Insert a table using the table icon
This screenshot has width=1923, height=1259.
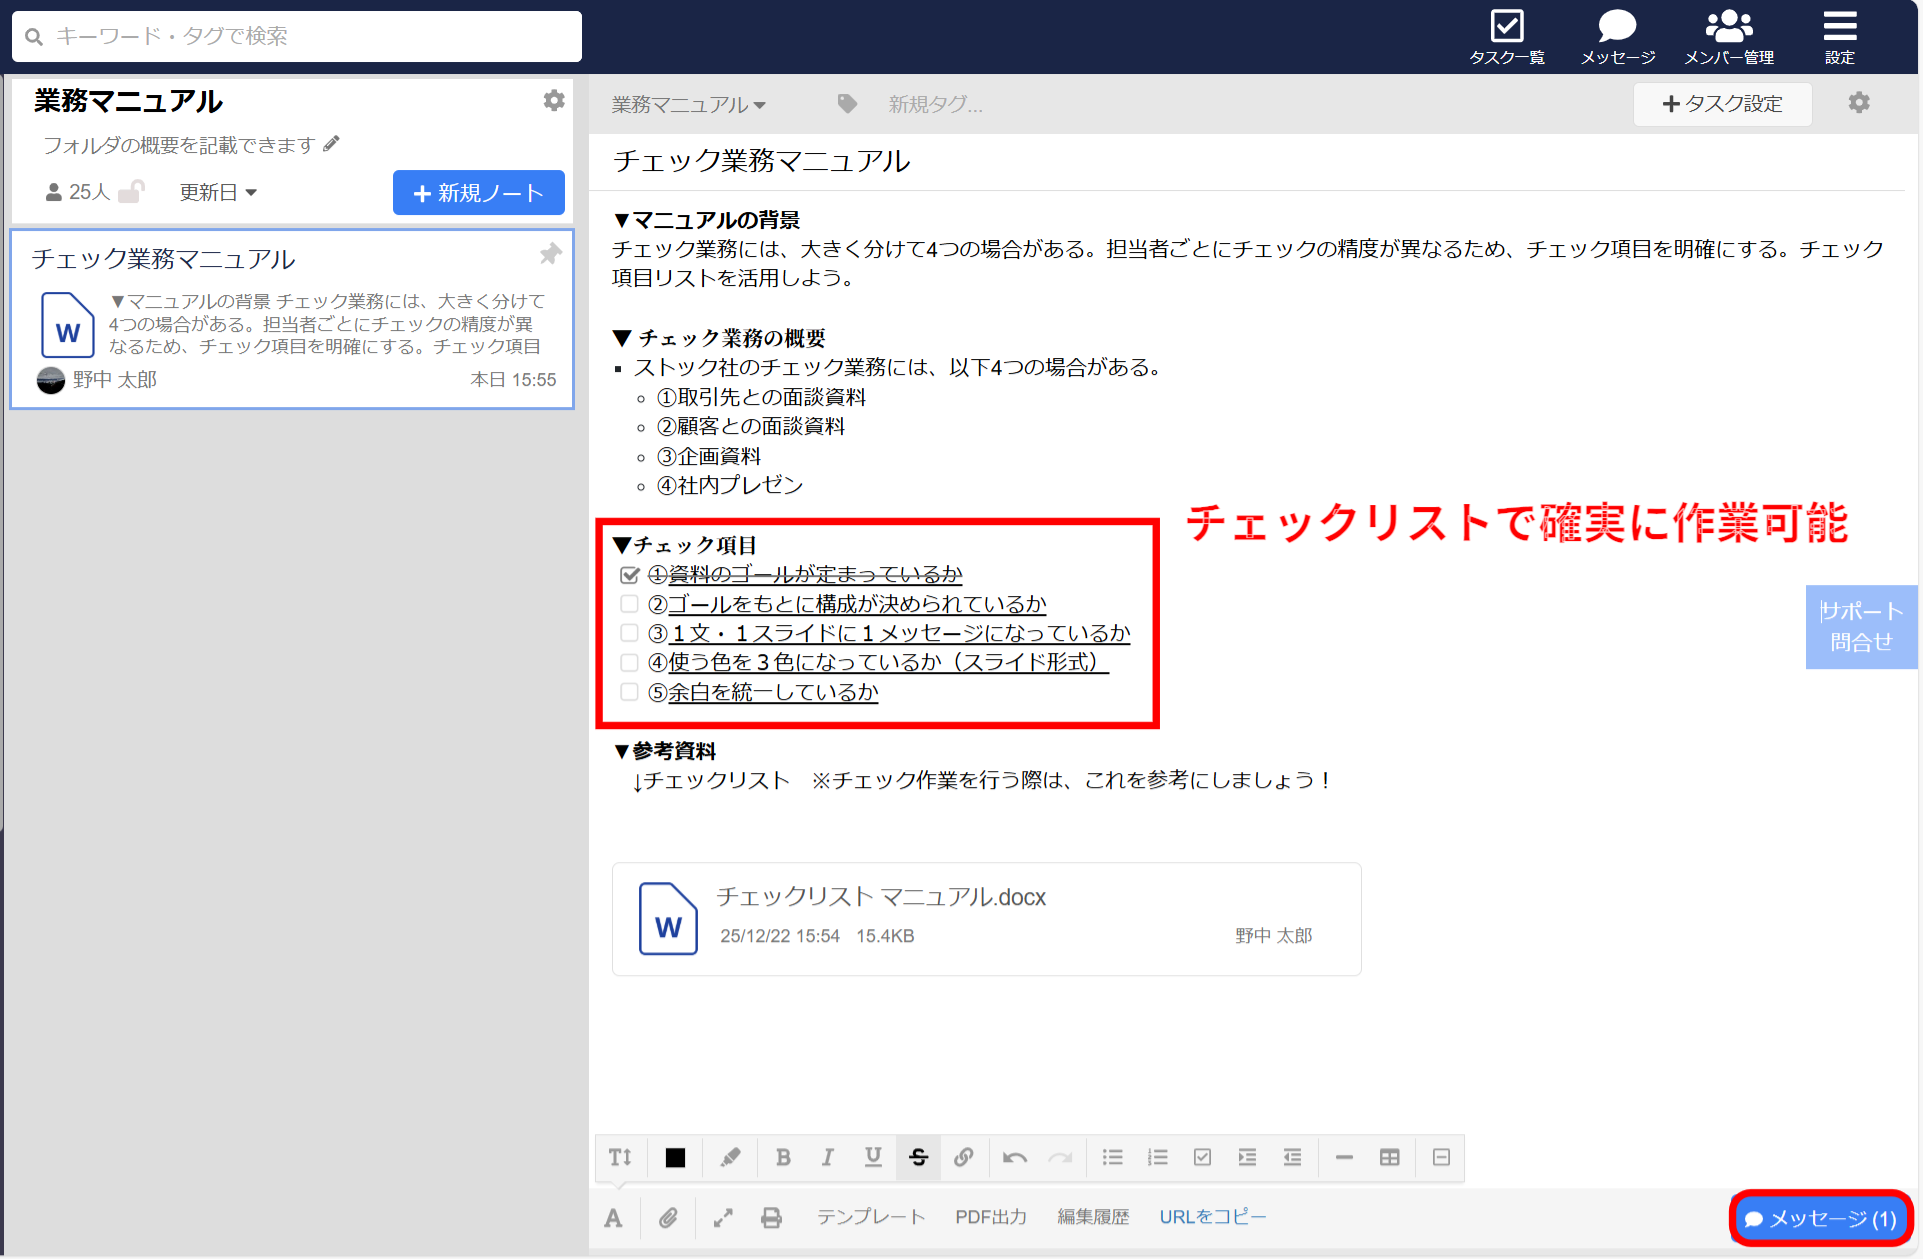[1388, 1157]
